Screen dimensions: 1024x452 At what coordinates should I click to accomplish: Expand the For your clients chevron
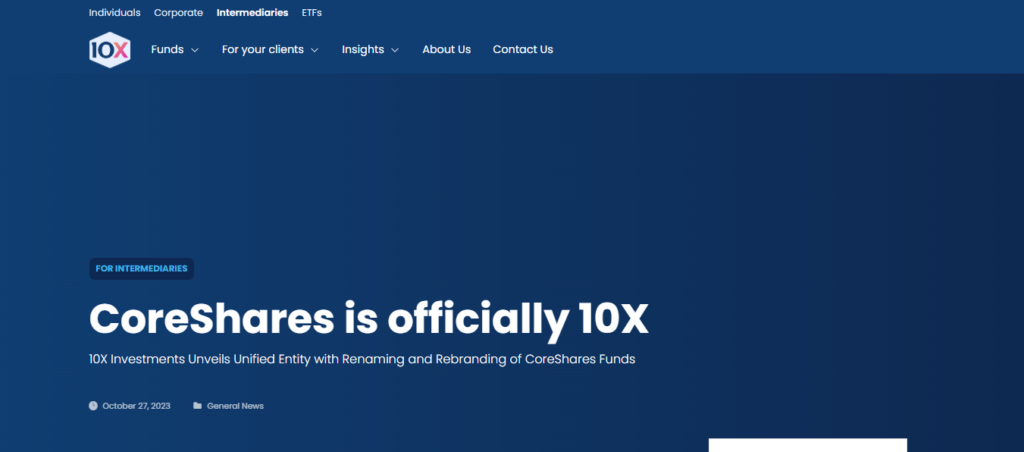[314, 50]
